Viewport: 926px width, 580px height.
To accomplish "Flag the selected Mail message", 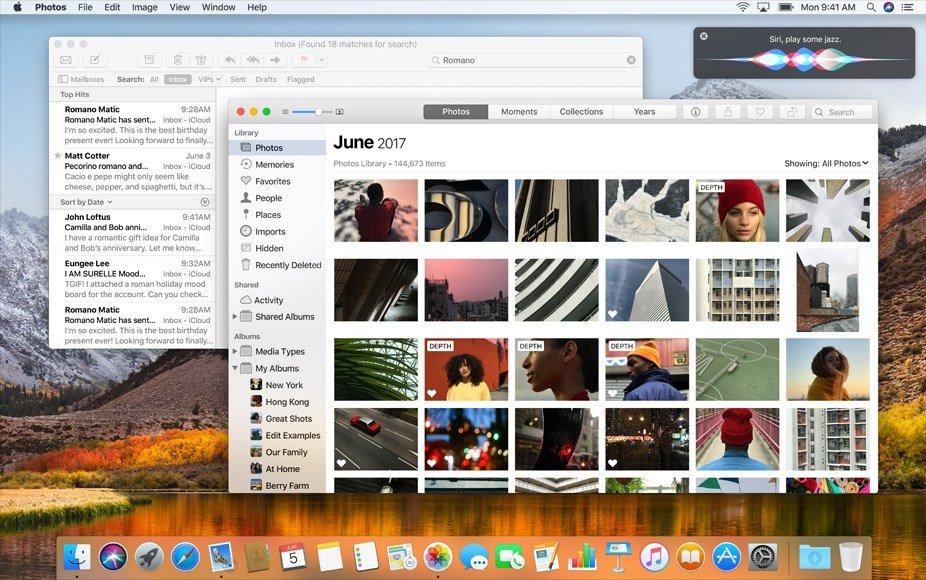I will click(x=302, y=60).
